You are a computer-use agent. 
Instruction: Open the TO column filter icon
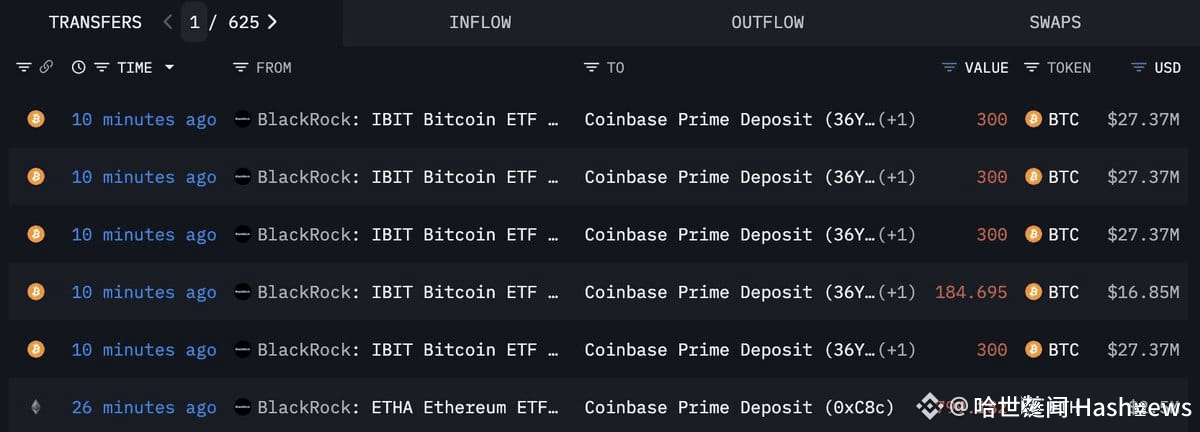click(591, 67)
